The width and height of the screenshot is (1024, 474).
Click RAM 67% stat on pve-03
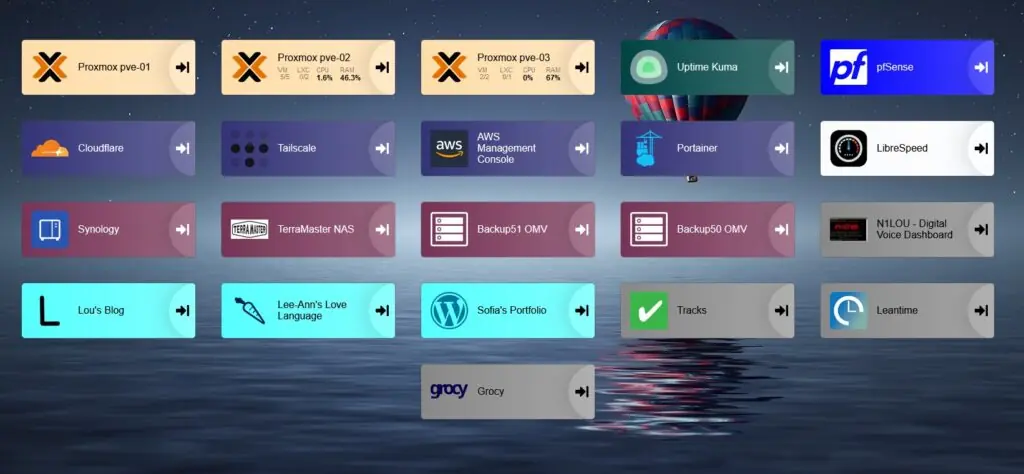pyautogui.click(x=553, y=73)
